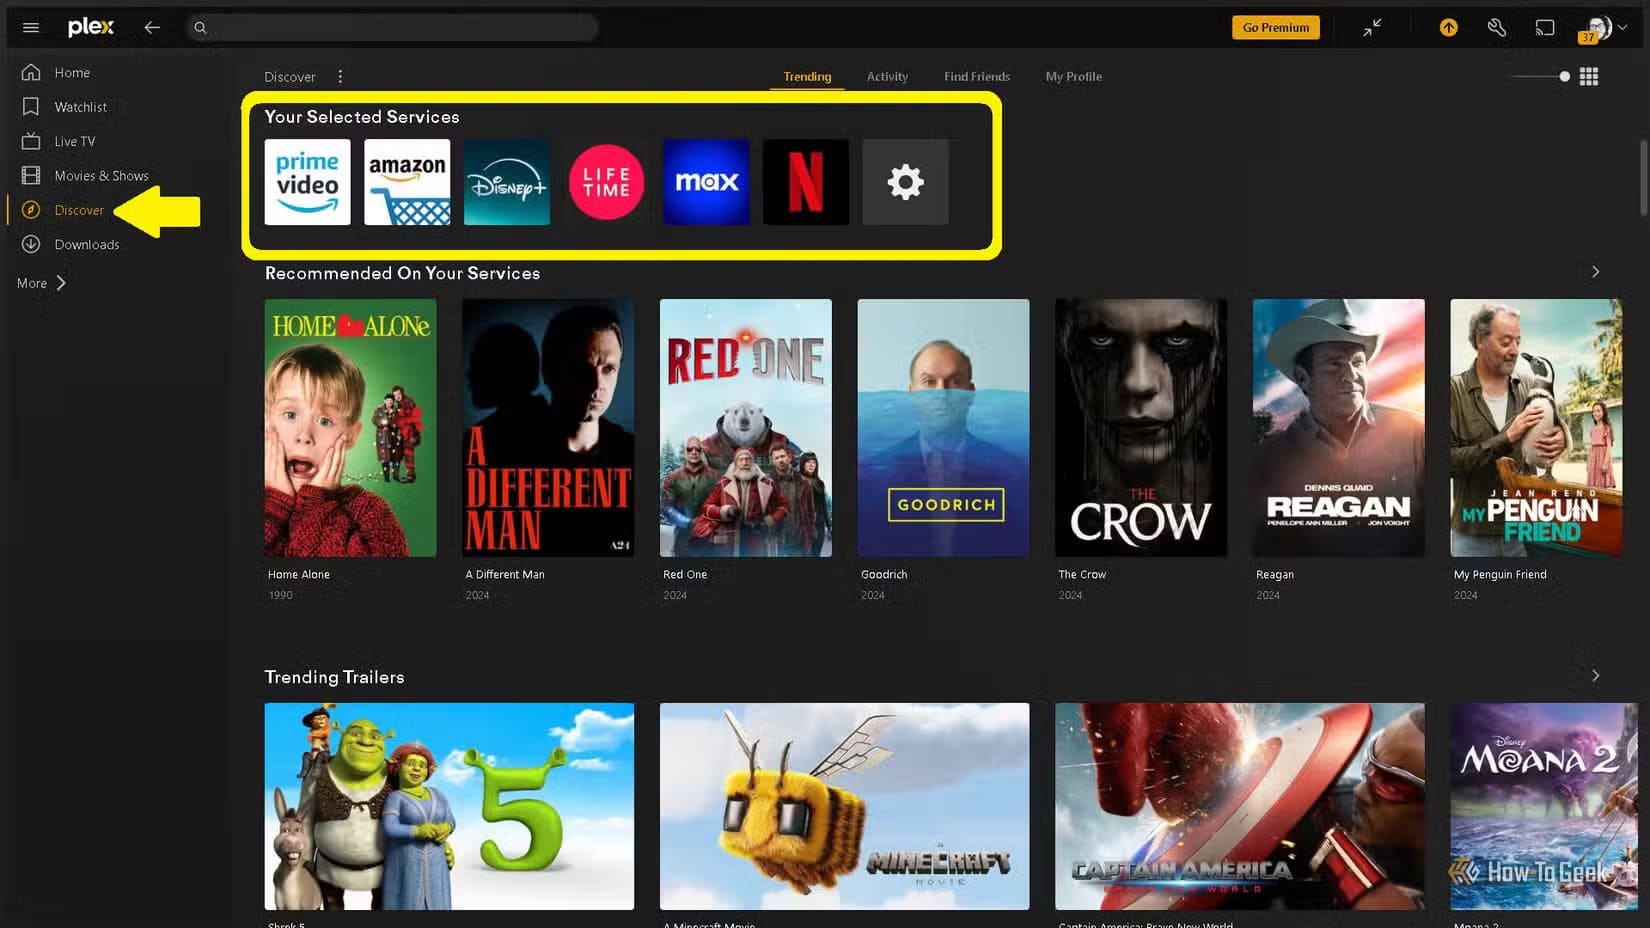Click the Red One title link
1650x928 pixels.
[x=685, y=575]
